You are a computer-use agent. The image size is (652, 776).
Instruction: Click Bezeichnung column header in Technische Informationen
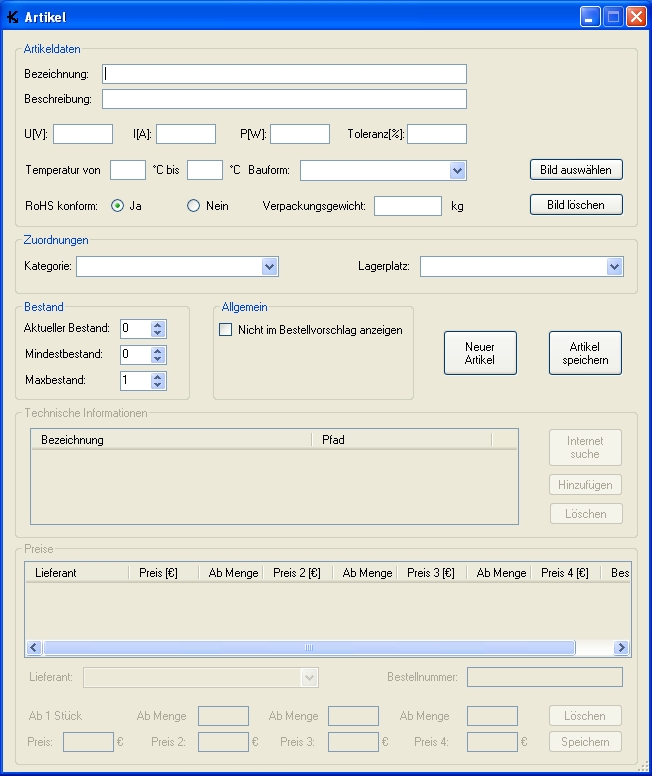[171, 439]
